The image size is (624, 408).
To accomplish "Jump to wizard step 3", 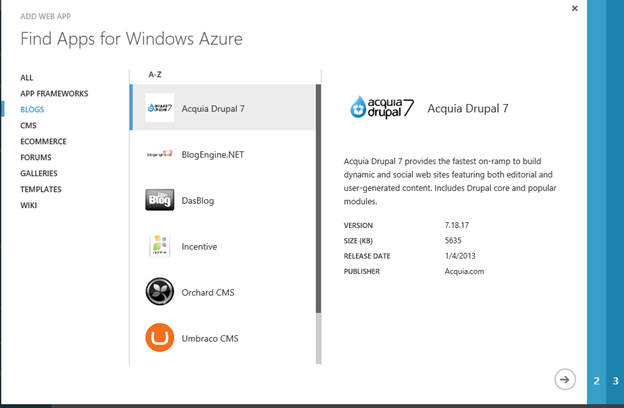I will click(615, 381).
